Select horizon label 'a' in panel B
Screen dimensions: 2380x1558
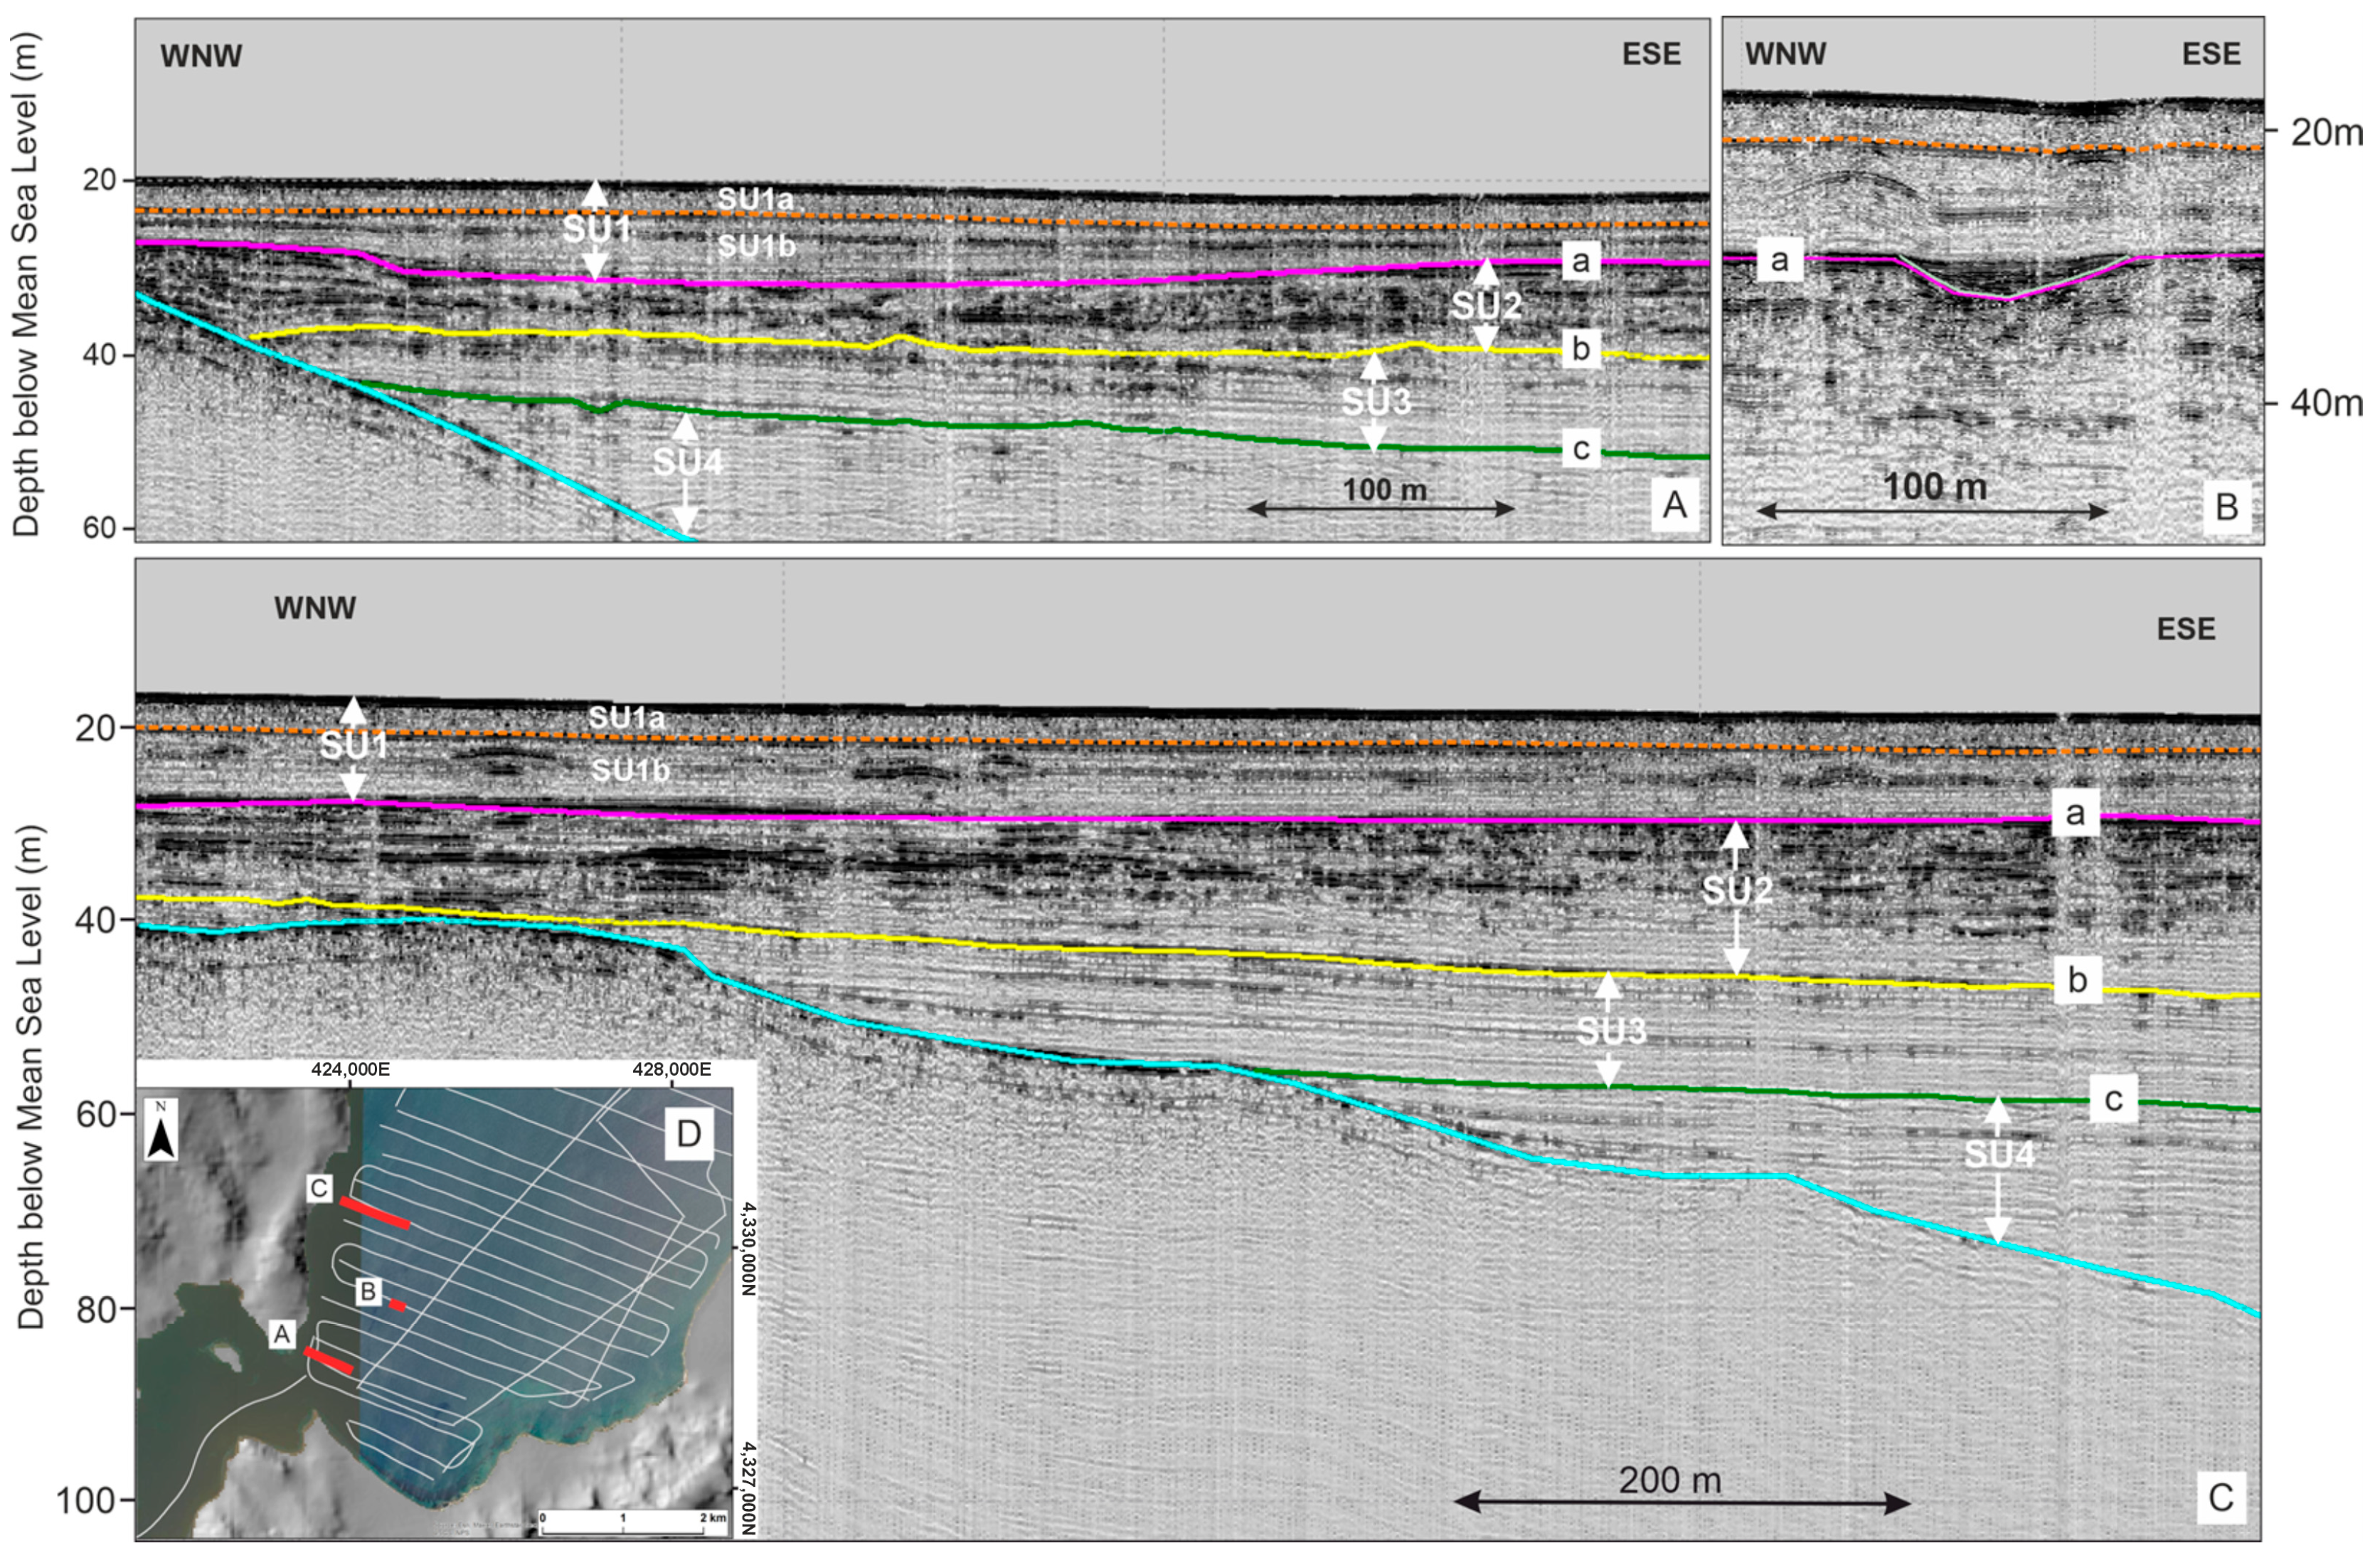pos(1779,262)
